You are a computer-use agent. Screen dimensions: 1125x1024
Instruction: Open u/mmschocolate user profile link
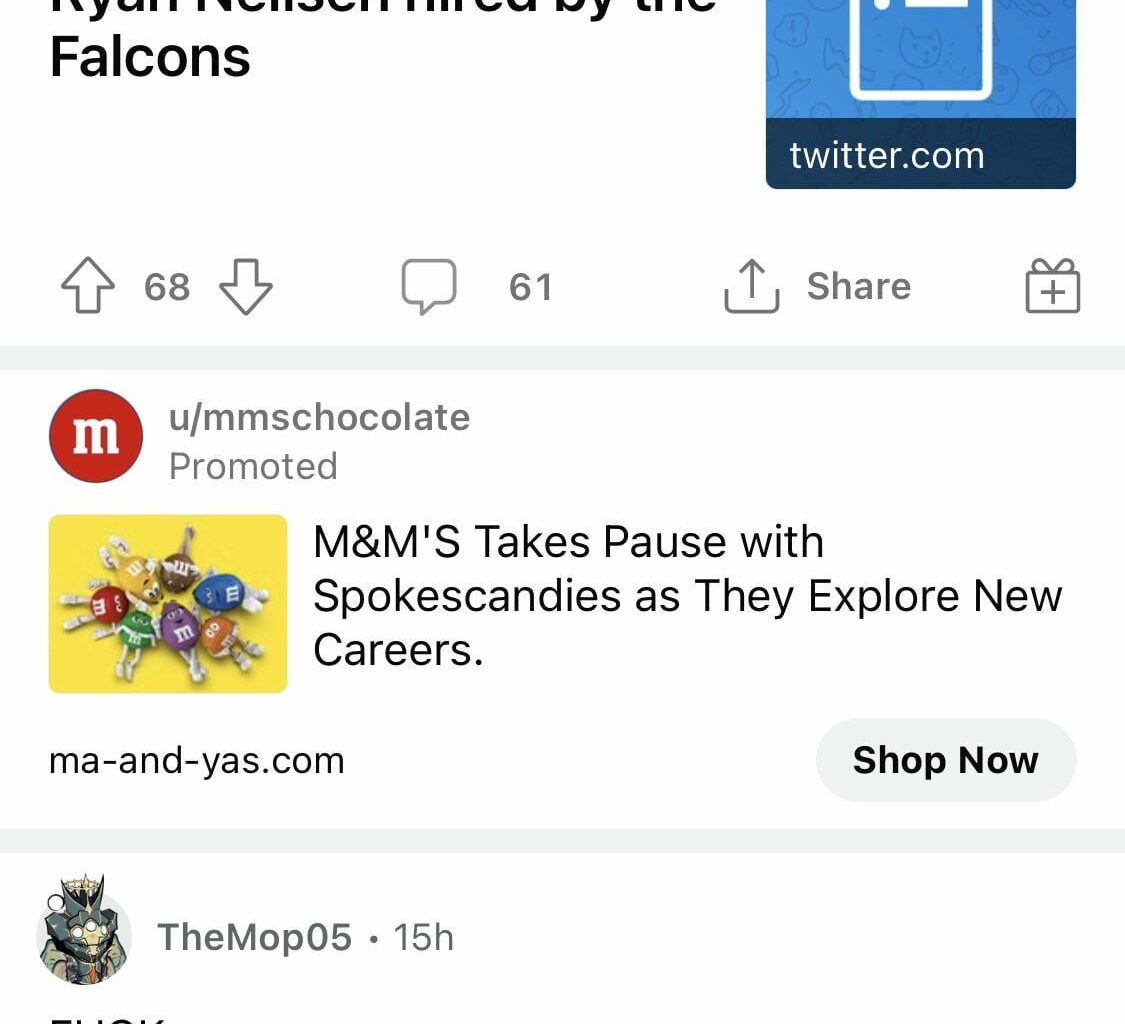tap(319, 417)
